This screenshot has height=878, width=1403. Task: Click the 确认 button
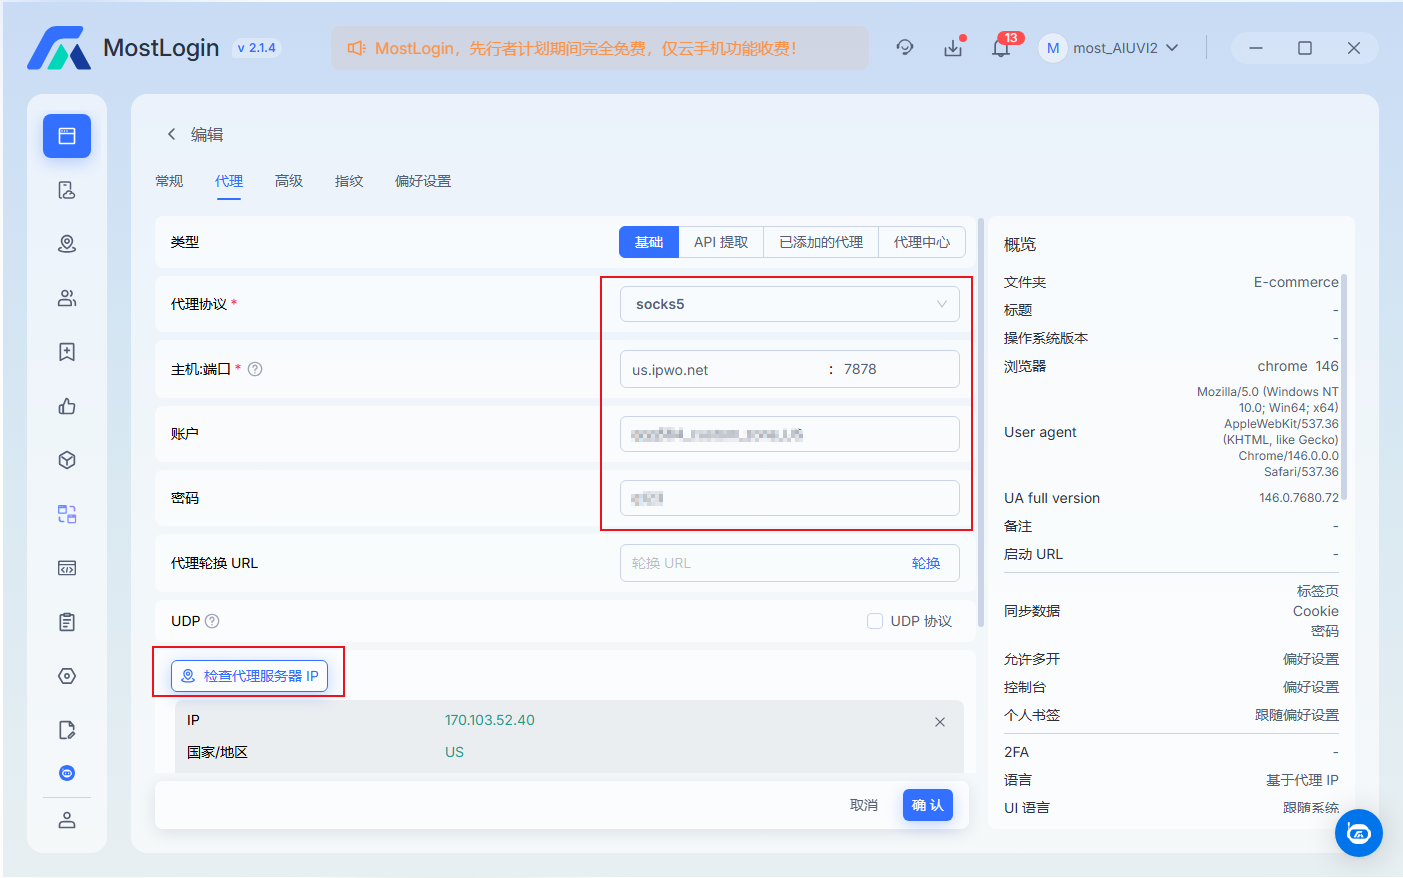click(x=928, y=805)
